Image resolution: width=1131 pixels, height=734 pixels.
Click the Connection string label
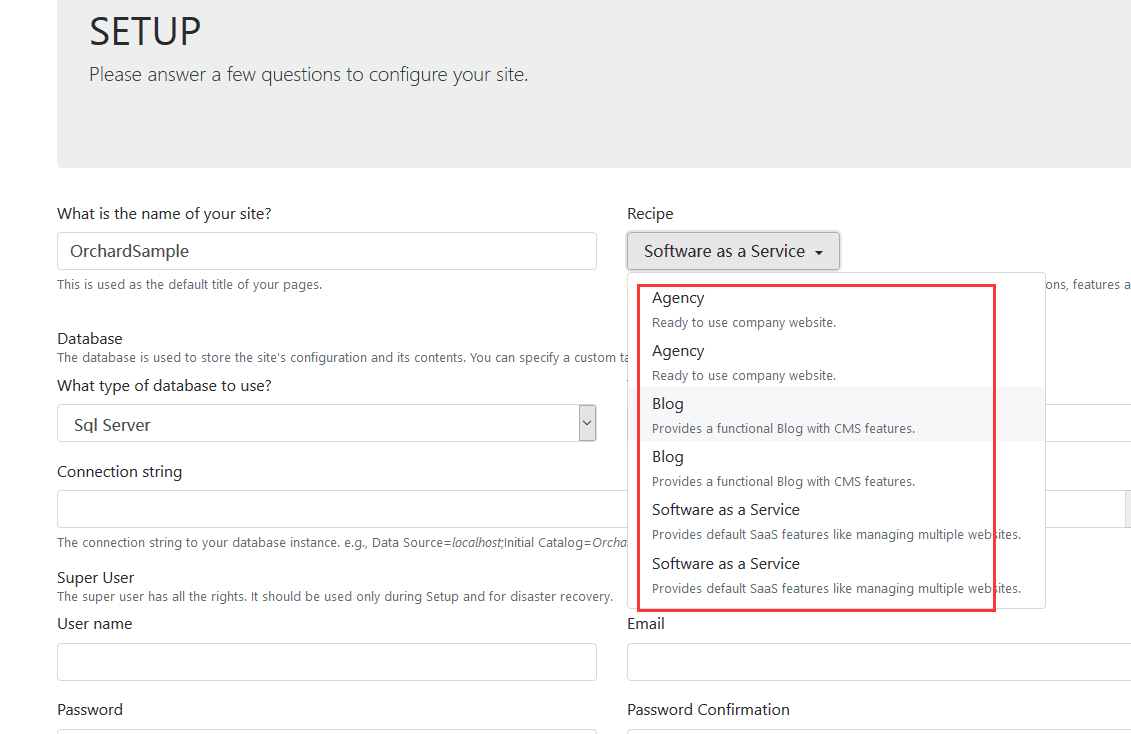pos(120,472)
